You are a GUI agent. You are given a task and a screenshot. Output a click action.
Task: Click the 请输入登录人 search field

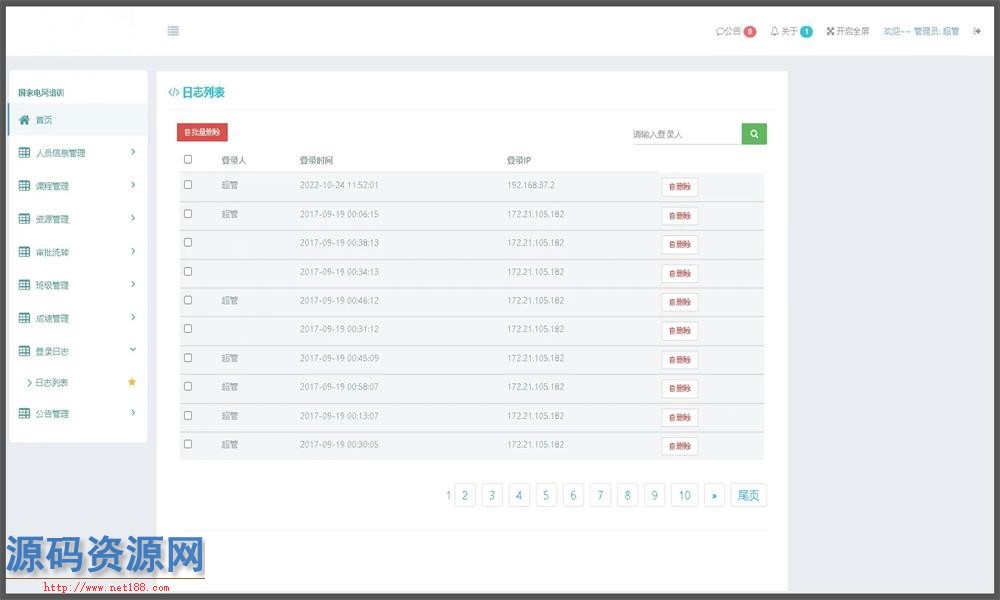[x=686, y=134]
